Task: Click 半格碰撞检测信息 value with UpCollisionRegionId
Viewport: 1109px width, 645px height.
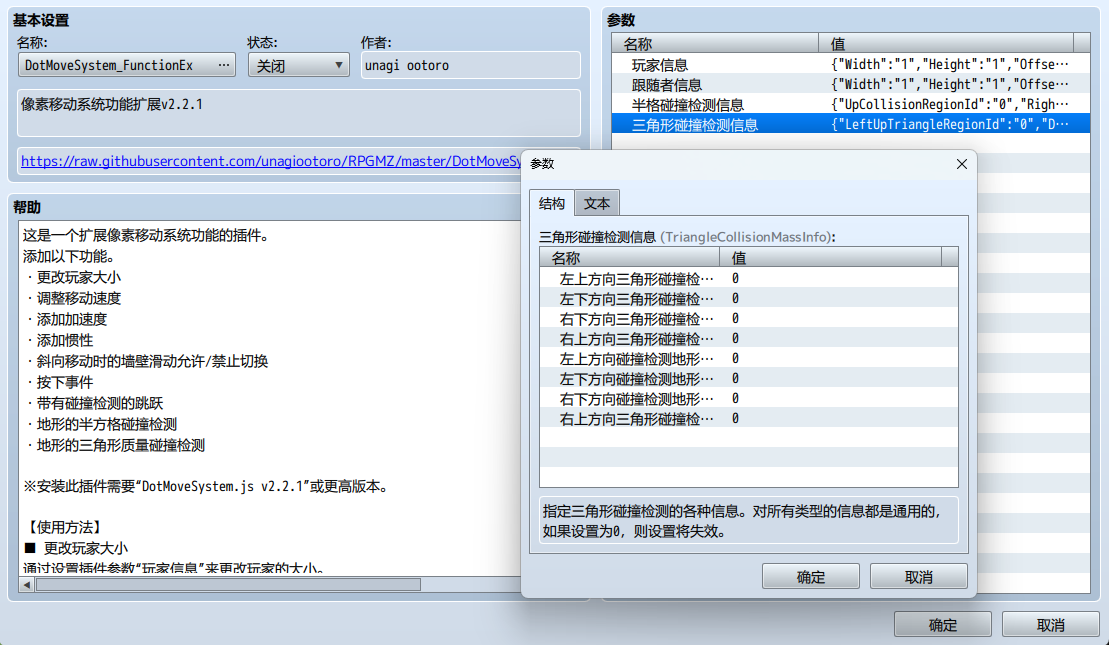Action: pos(949,105)
